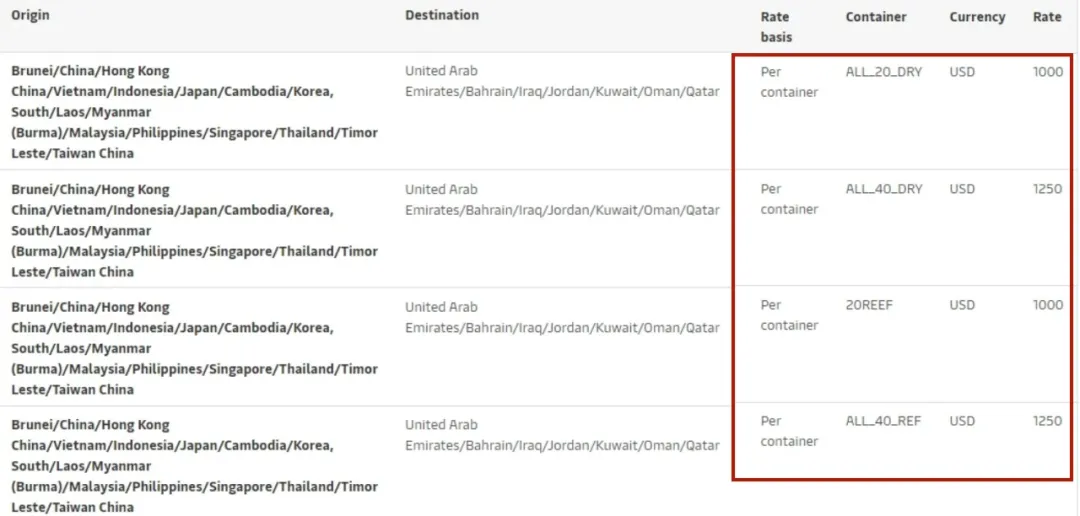The height and width of the screenshot is (516, 1080).
Task: Click Per container in the ALL_40_REF row
Action: click(x=789, y=431)
